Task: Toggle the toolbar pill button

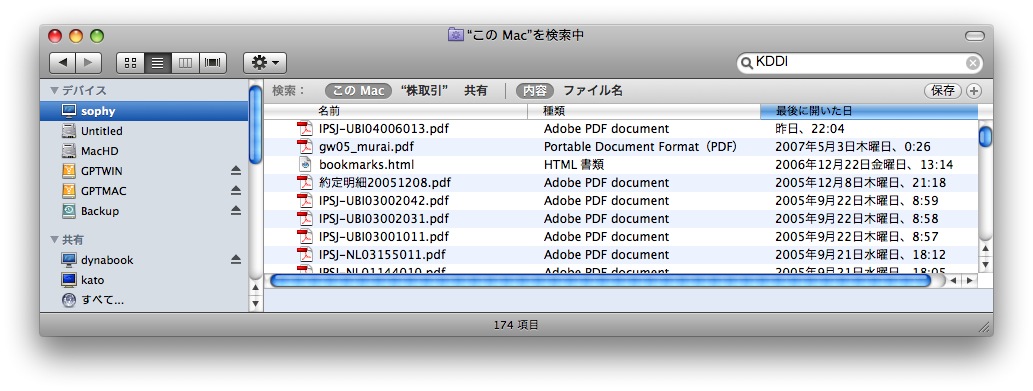Action: coord(974,36)
